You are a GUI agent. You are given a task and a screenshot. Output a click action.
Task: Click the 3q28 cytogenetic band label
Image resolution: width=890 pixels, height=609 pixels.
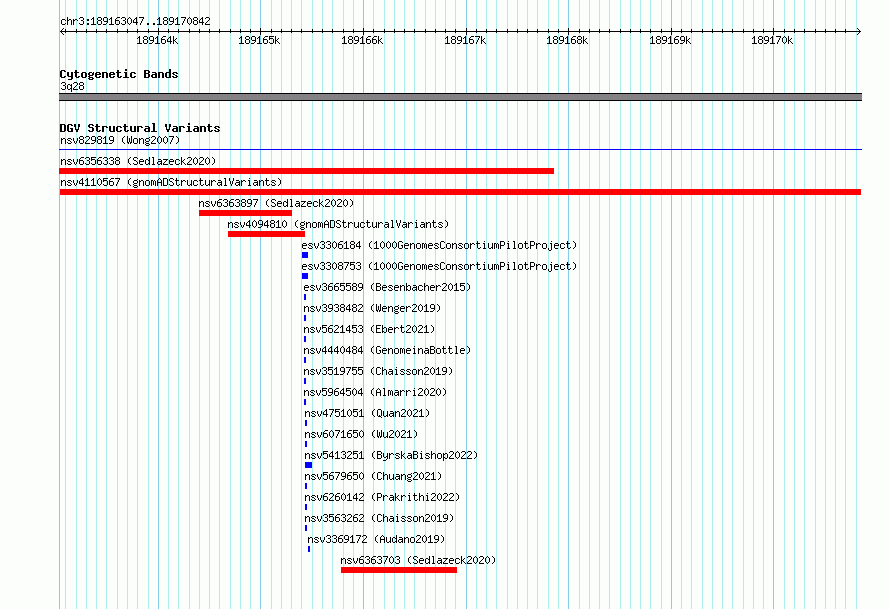[72, 86]
